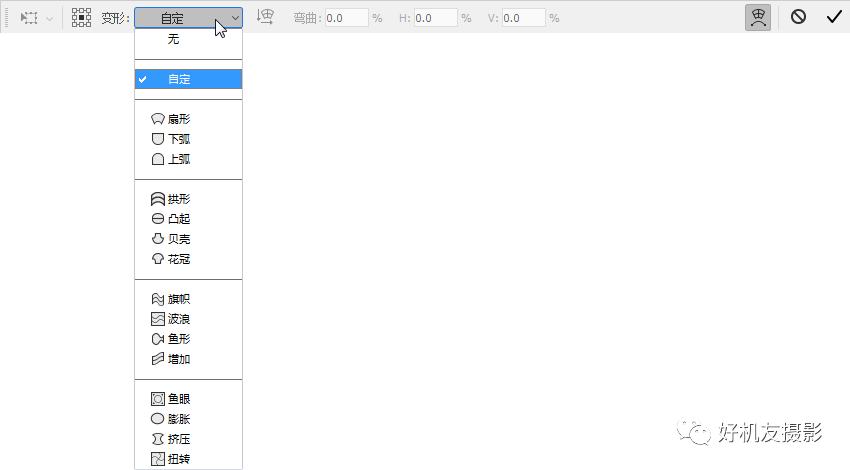Choose the 扇形 warp style

(x=188, y=119)
